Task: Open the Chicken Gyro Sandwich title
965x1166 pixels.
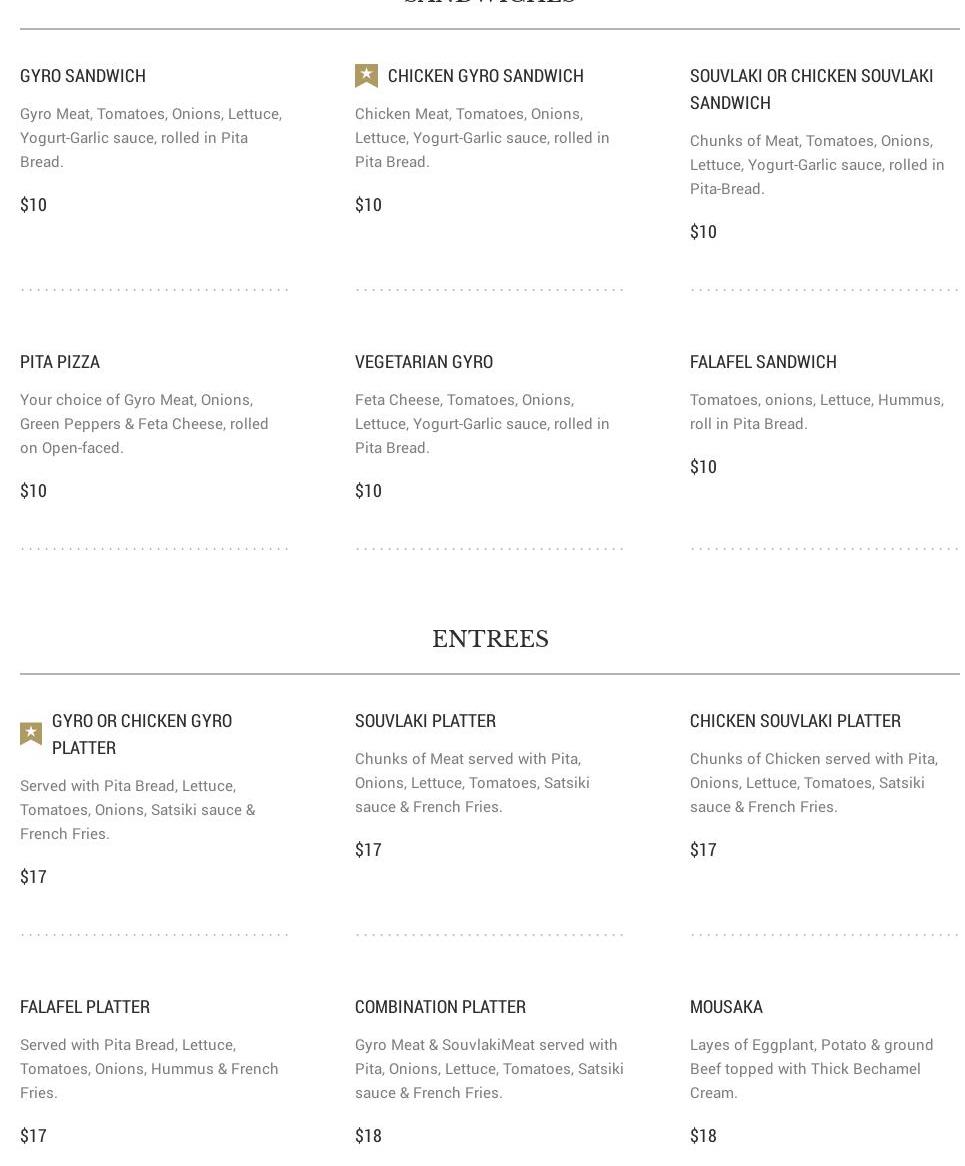Action: (485, 76)
